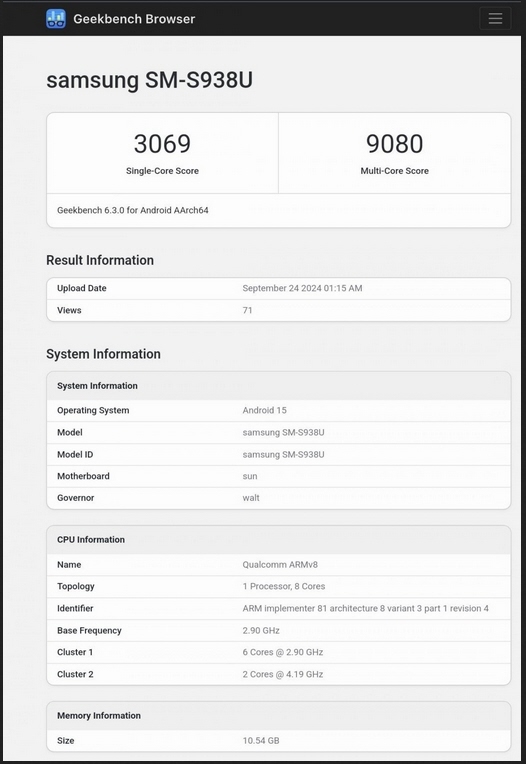526x764 pixels.
Task: Select the motherboard value sun
Action: [250, 477]
